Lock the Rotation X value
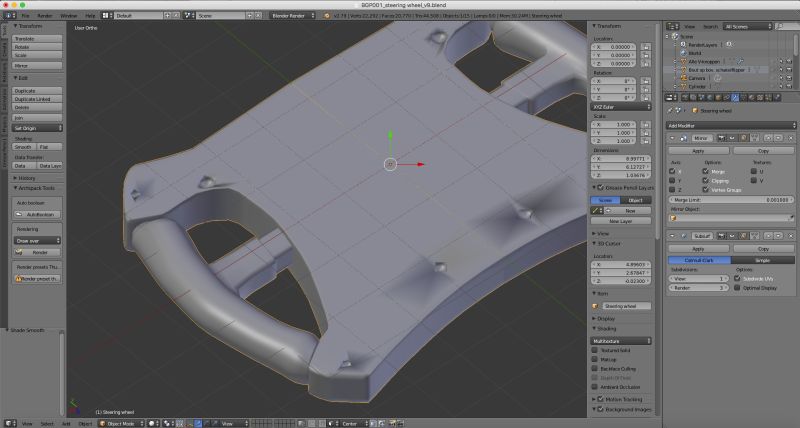This screenshot has height=428, width=800. pos(646,81)
